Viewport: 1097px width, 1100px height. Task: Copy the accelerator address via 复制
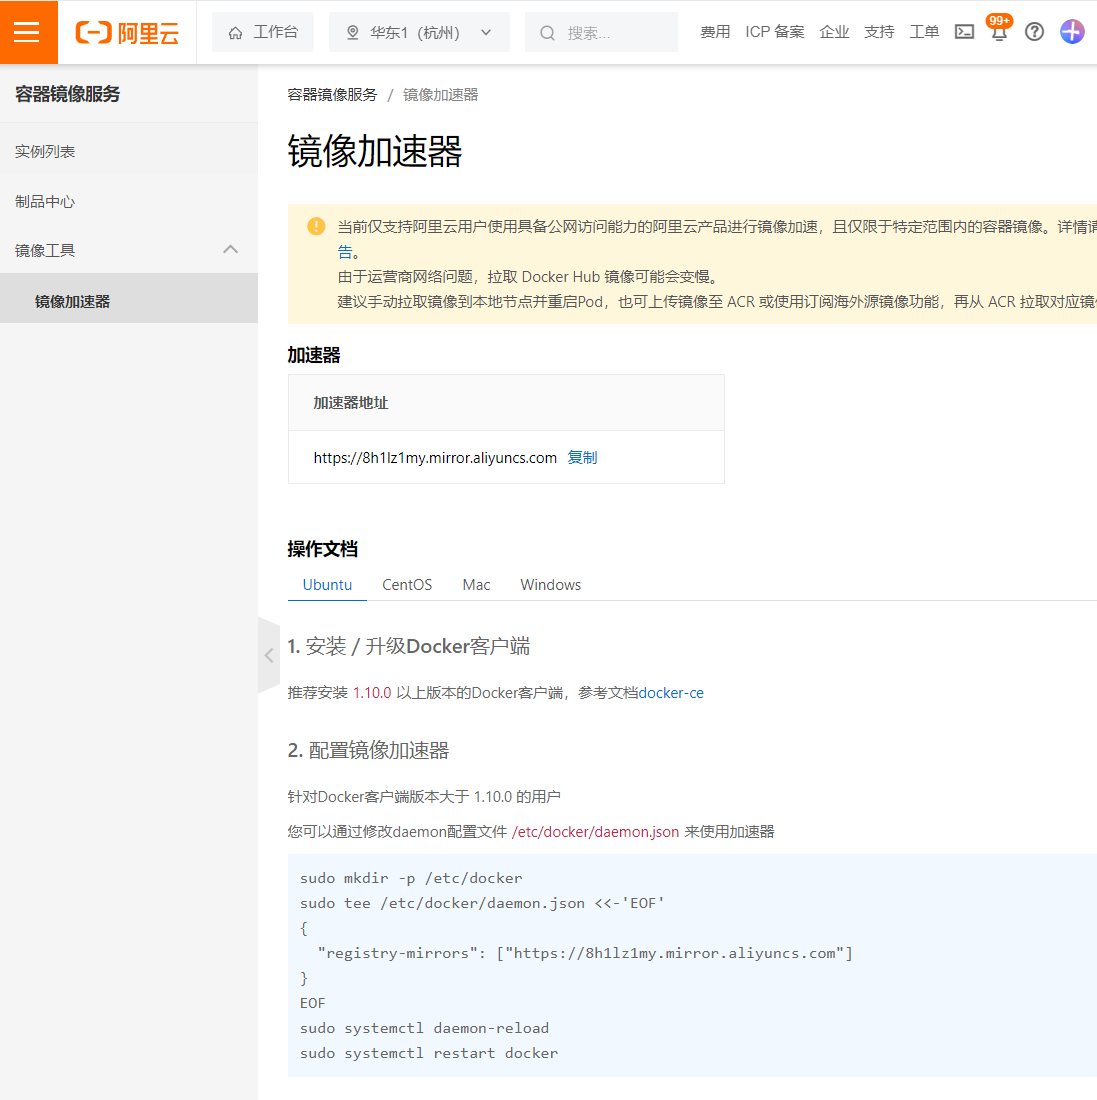click(582, 457)
